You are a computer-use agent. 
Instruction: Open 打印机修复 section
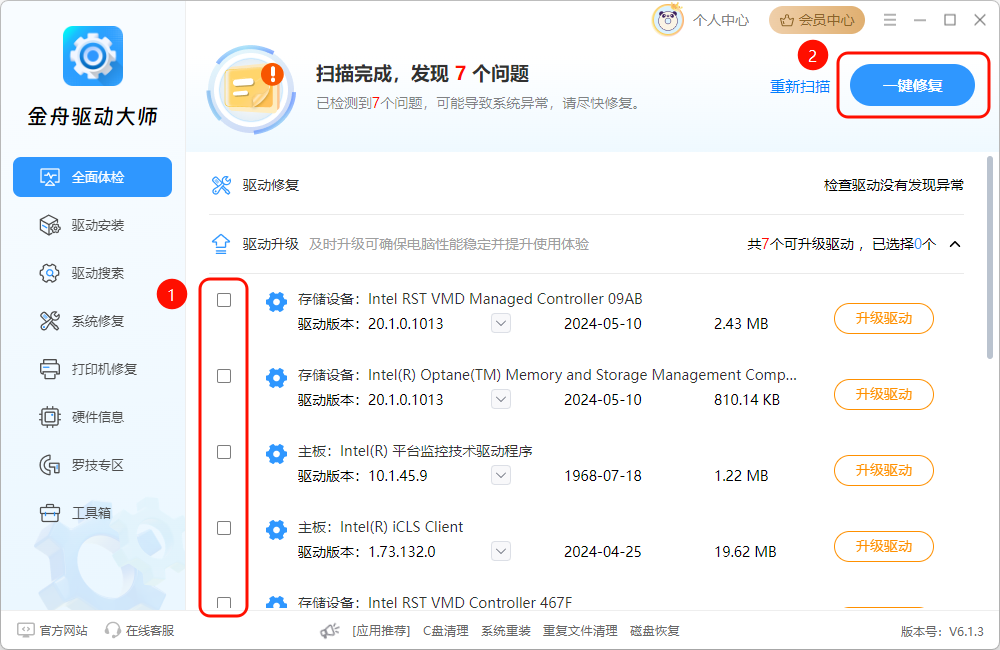tap(92, 369)
